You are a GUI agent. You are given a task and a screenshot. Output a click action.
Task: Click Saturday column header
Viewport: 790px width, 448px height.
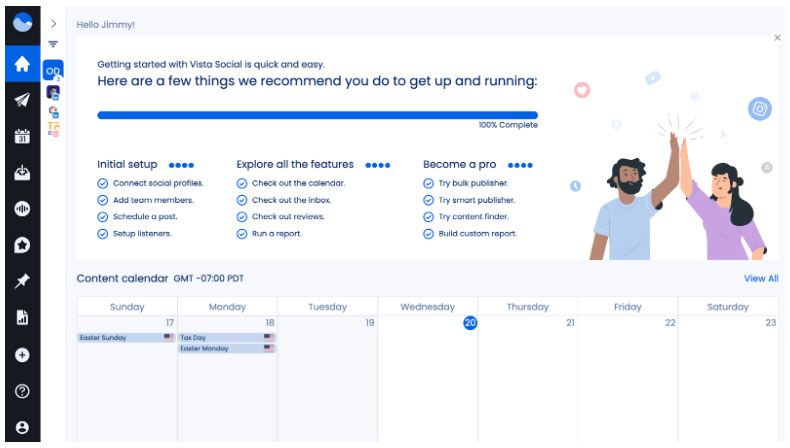pyautogui.click(x=728, y=307)
